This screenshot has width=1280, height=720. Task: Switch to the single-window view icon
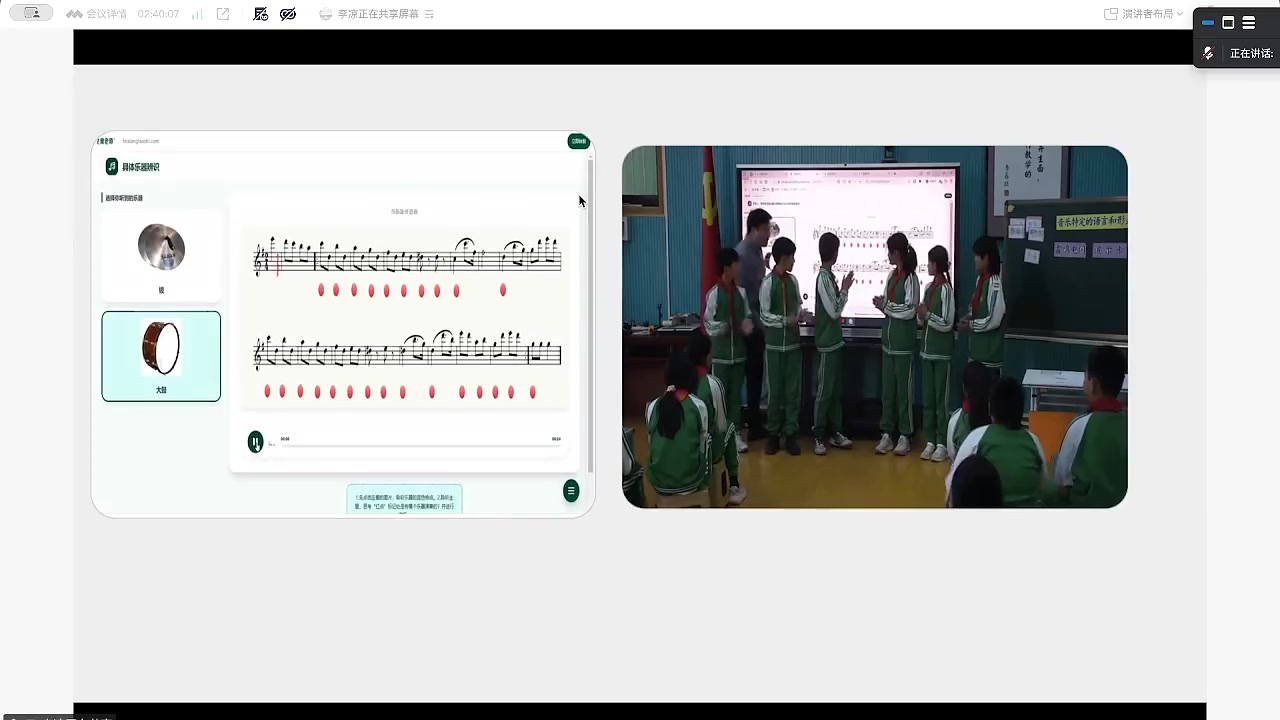point(1228,22)
